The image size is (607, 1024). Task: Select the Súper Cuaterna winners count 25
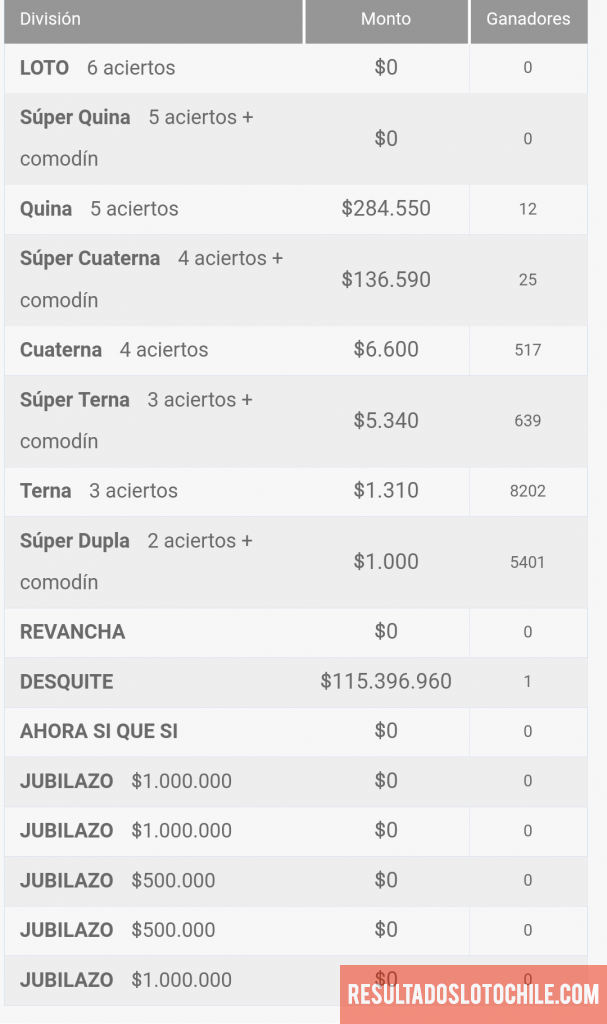[528, 280]
